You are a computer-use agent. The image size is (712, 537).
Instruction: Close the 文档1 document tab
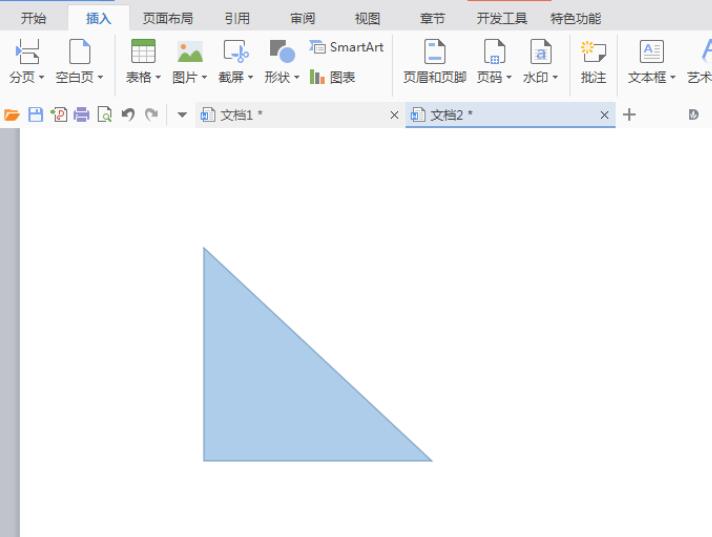click(394, 115)
